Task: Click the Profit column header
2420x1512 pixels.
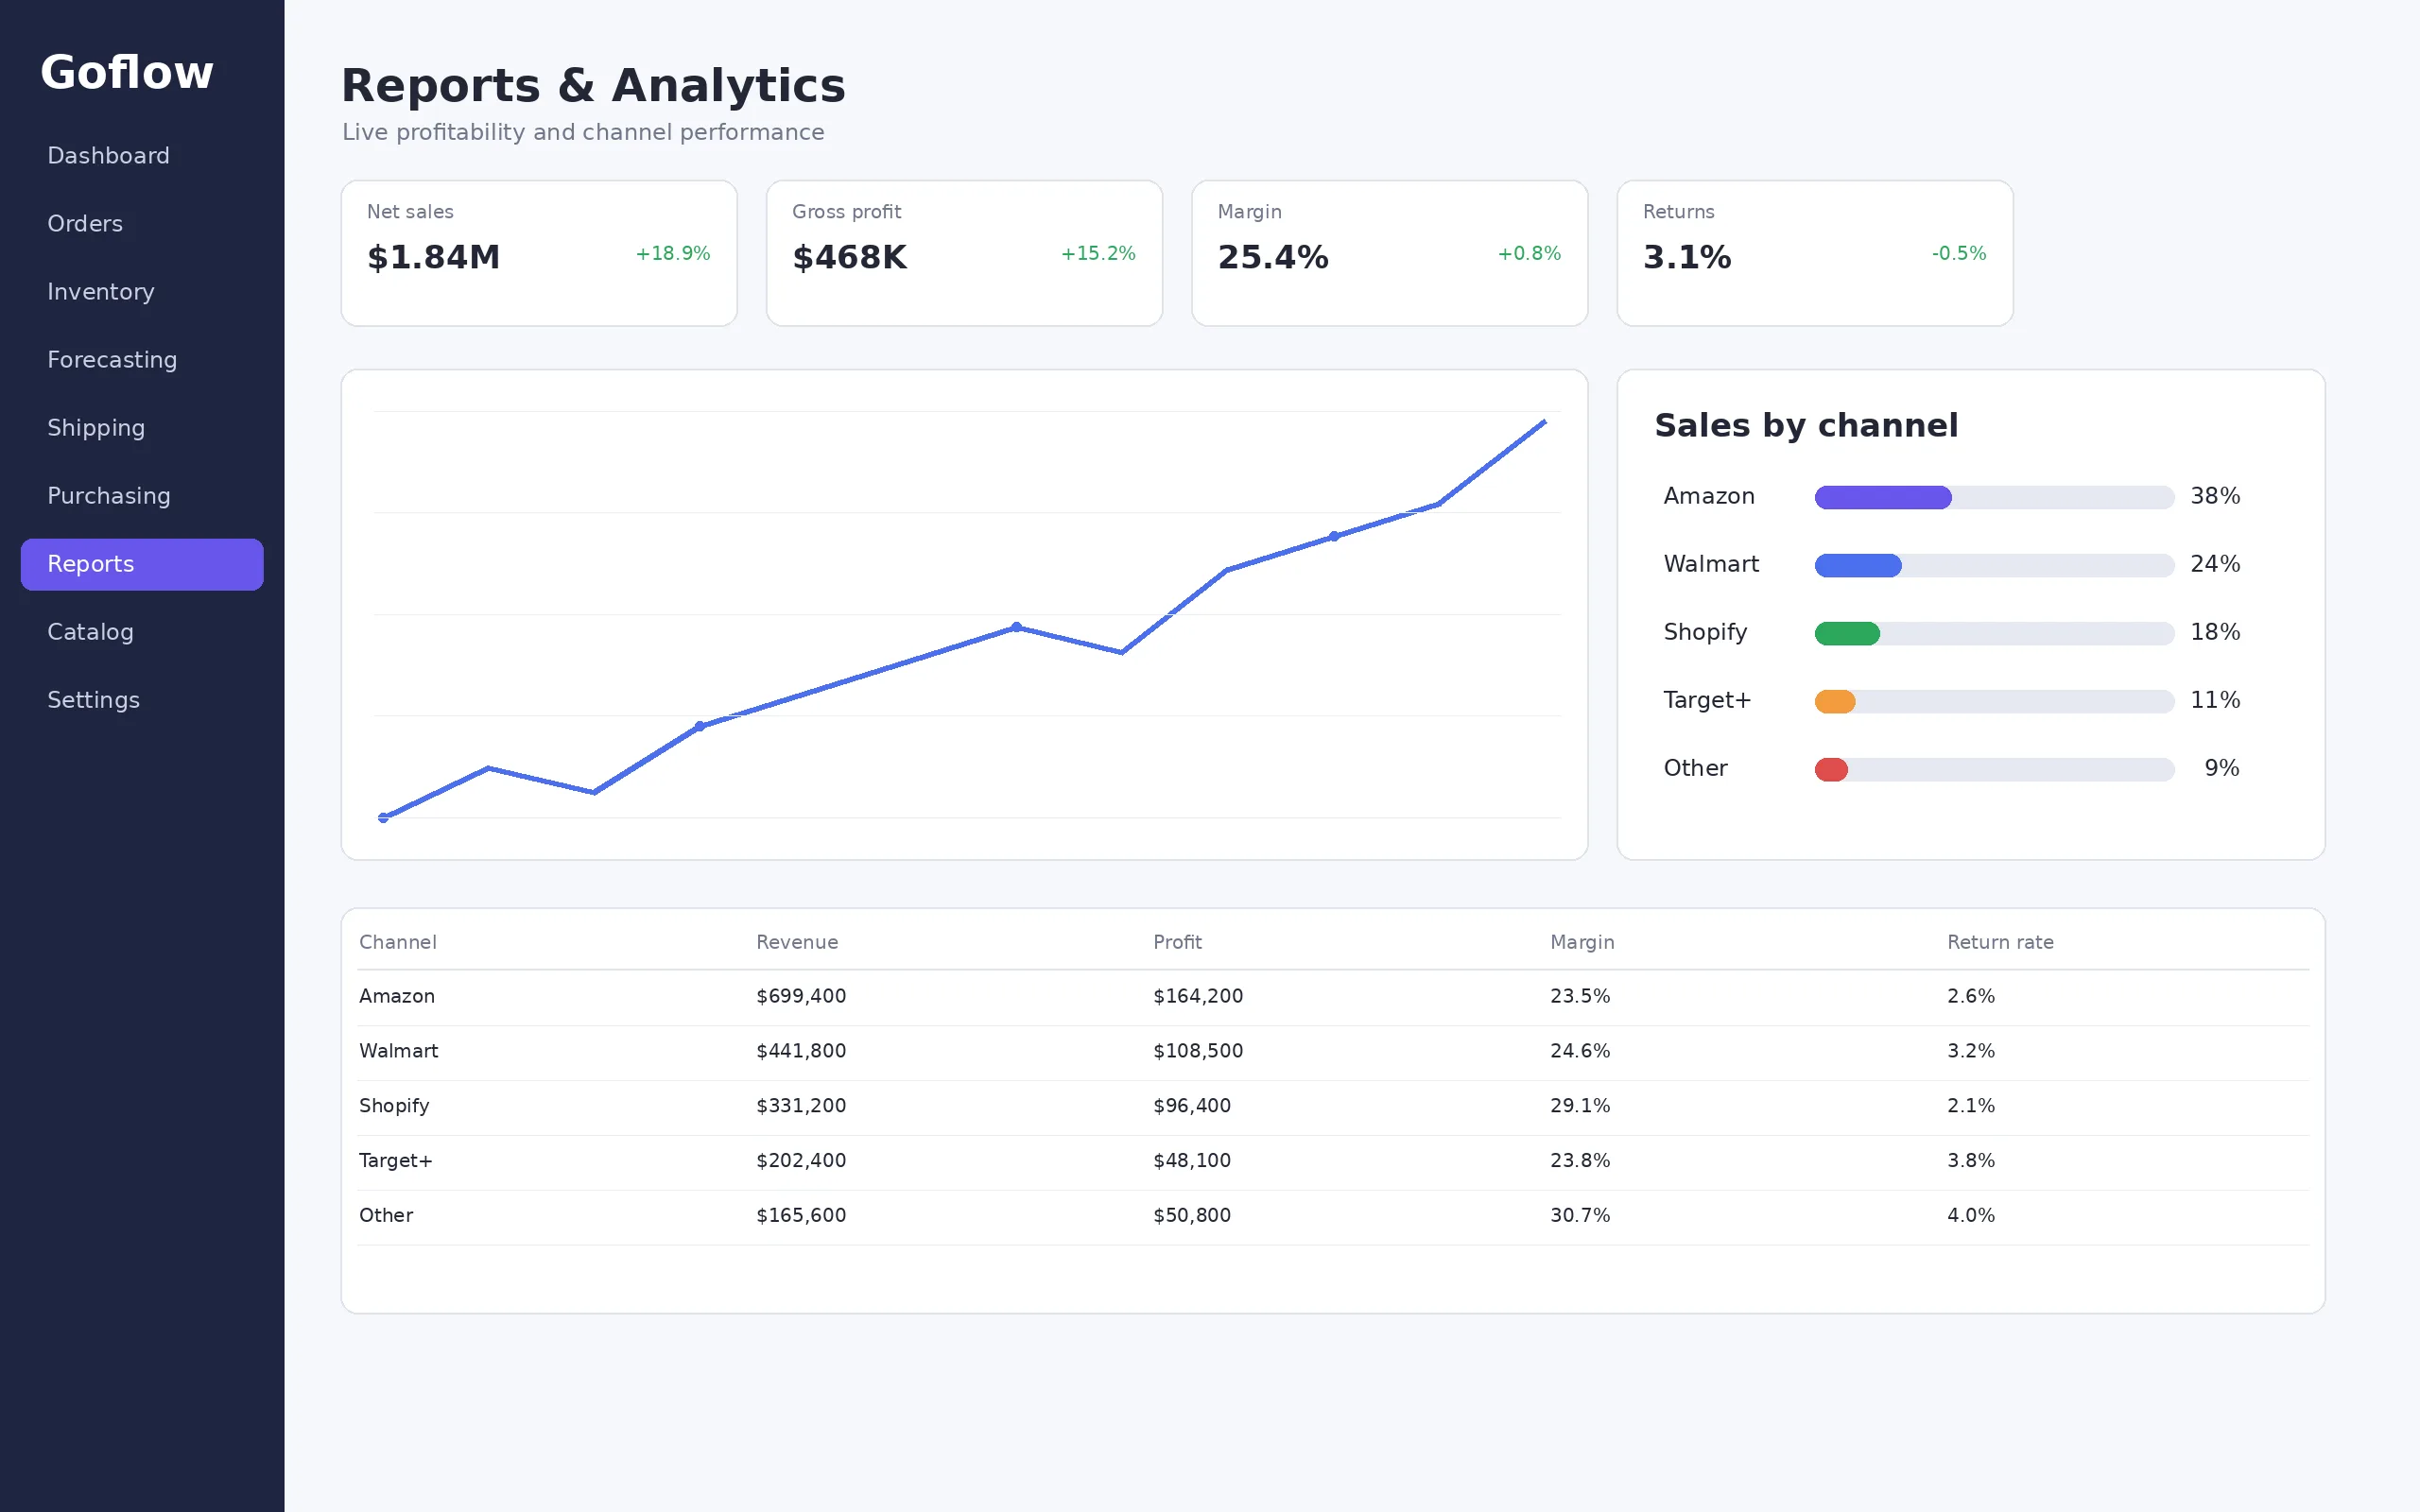Action: pyautogui.click(x=1177, y=942)
